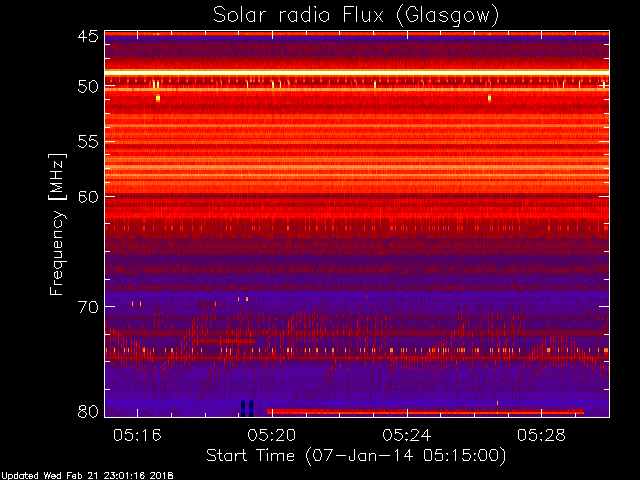Click the bright yellow band near 49 MHz
640x480 pixels.
coord(357,72)
